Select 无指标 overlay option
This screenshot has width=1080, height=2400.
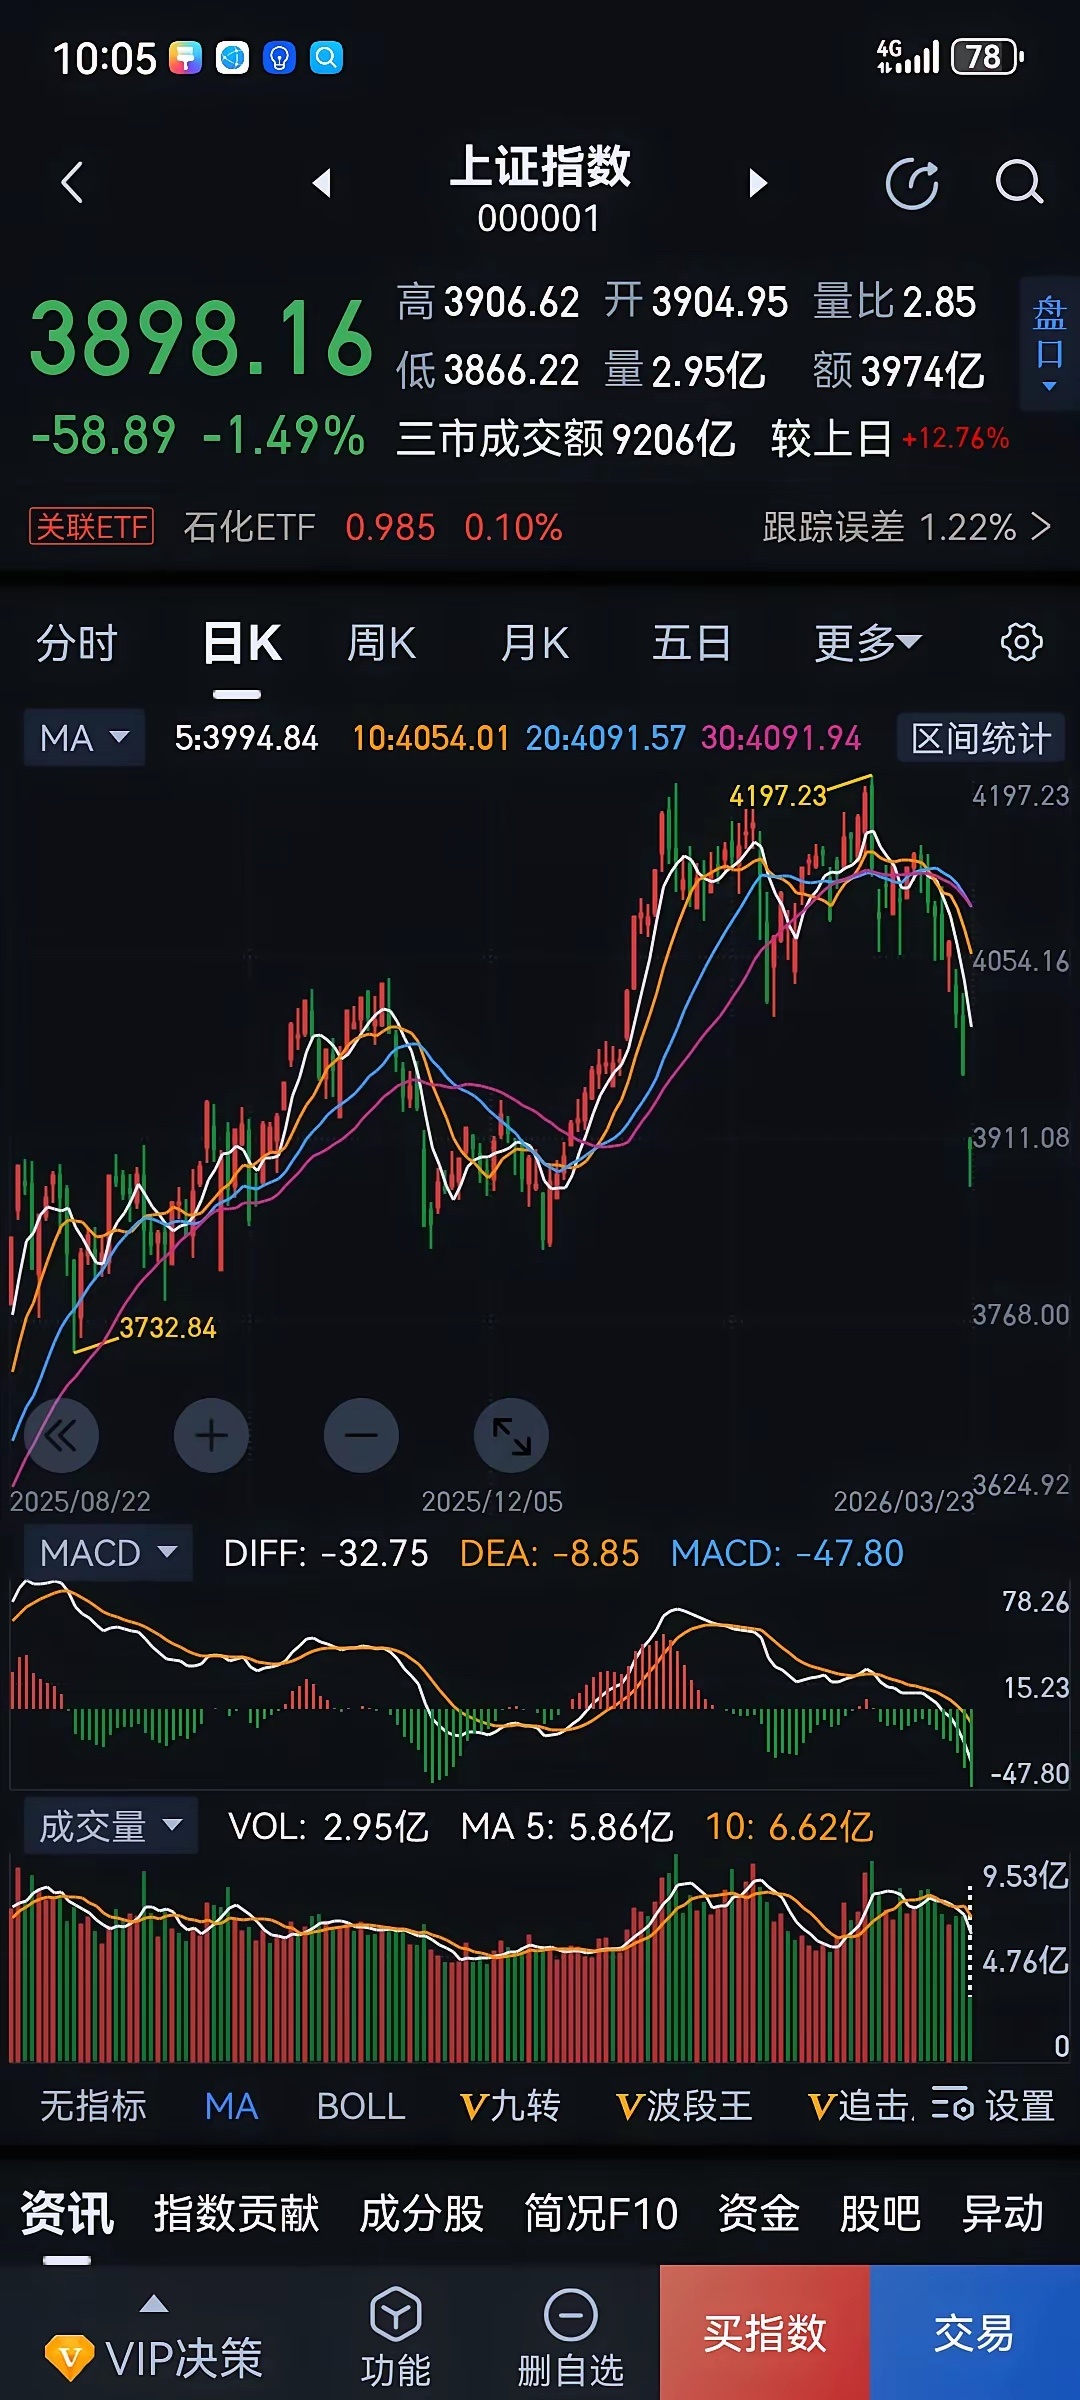click(93, 2106)
